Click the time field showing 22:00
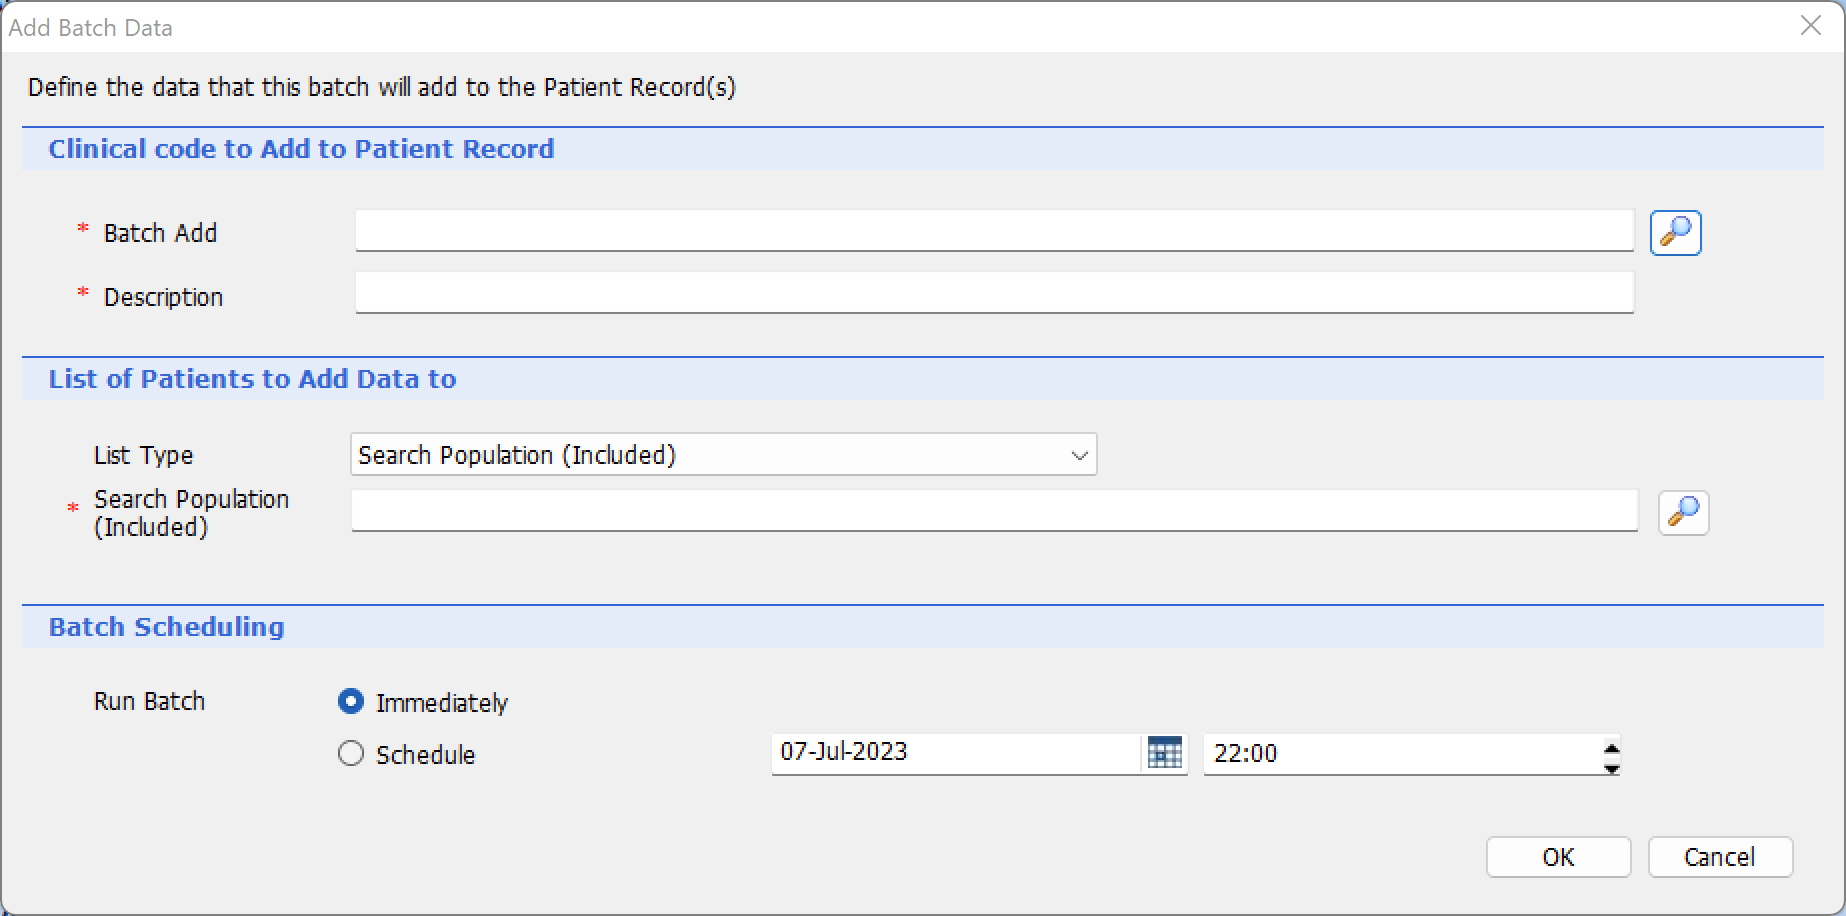The image size is (1846, 916). (1401, 754)
